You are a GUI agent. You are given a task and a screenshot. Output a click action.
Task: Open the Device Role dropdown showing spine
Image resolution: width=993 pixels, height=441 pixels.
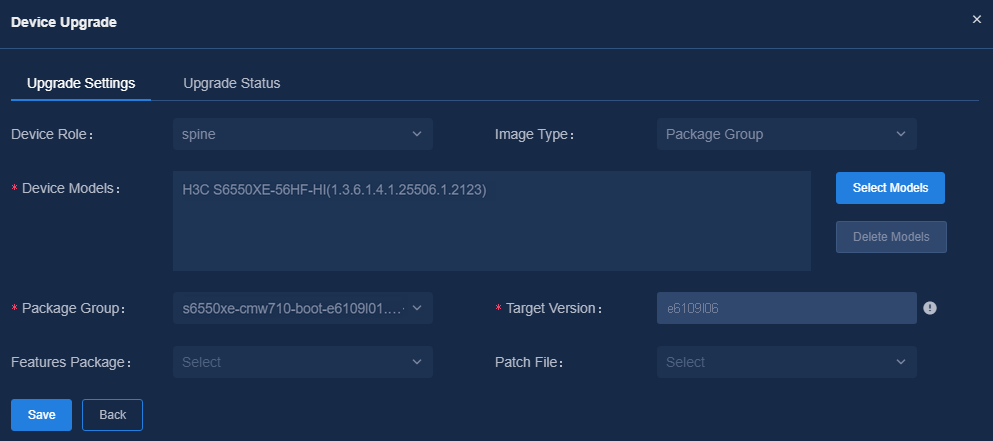303,134
